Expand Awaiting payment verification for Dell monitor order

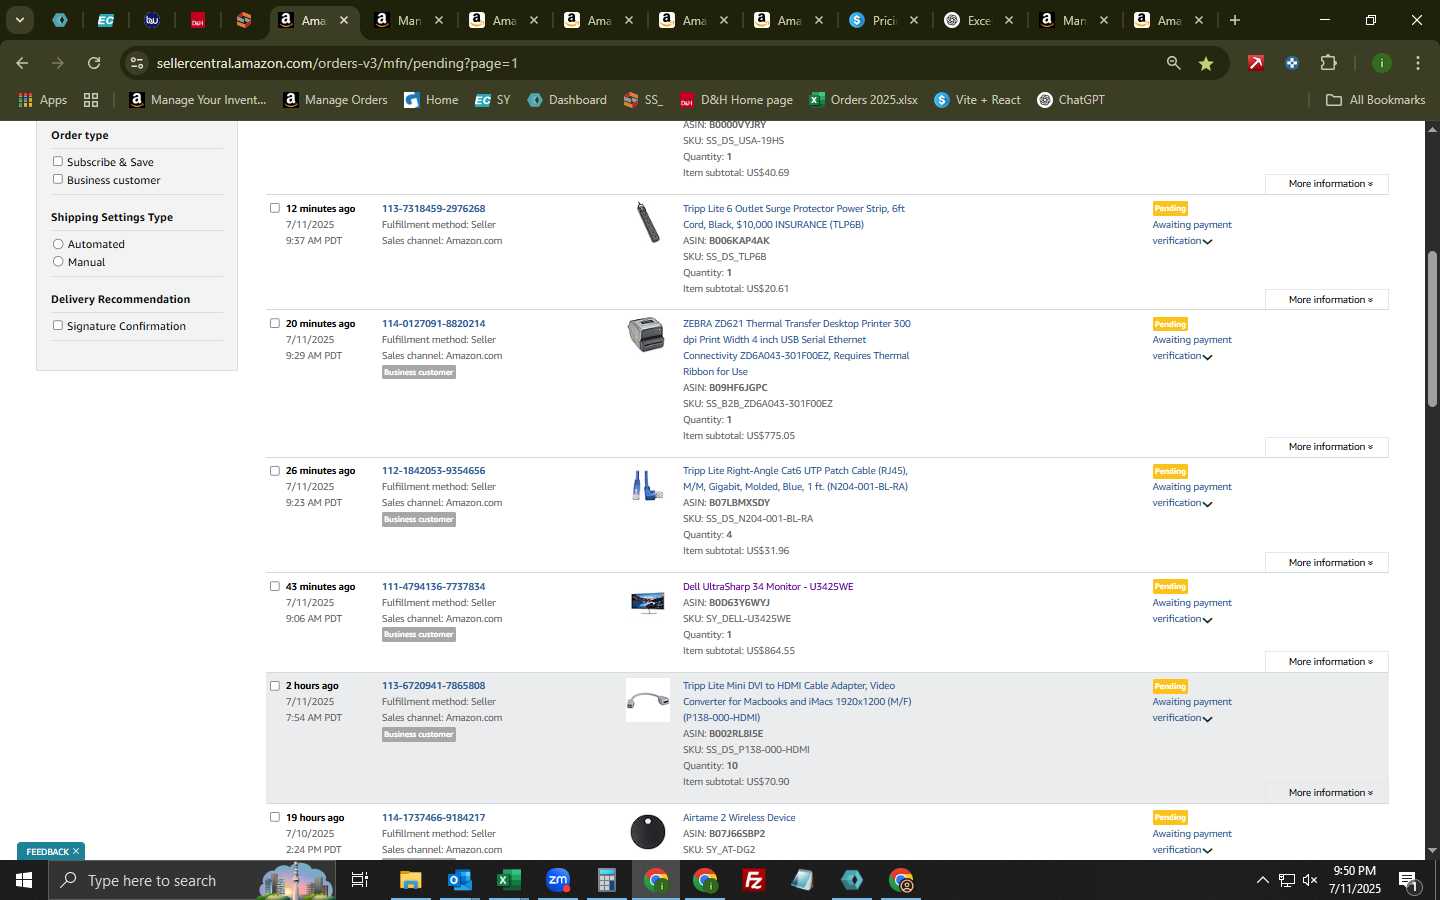pos(1191,611)
